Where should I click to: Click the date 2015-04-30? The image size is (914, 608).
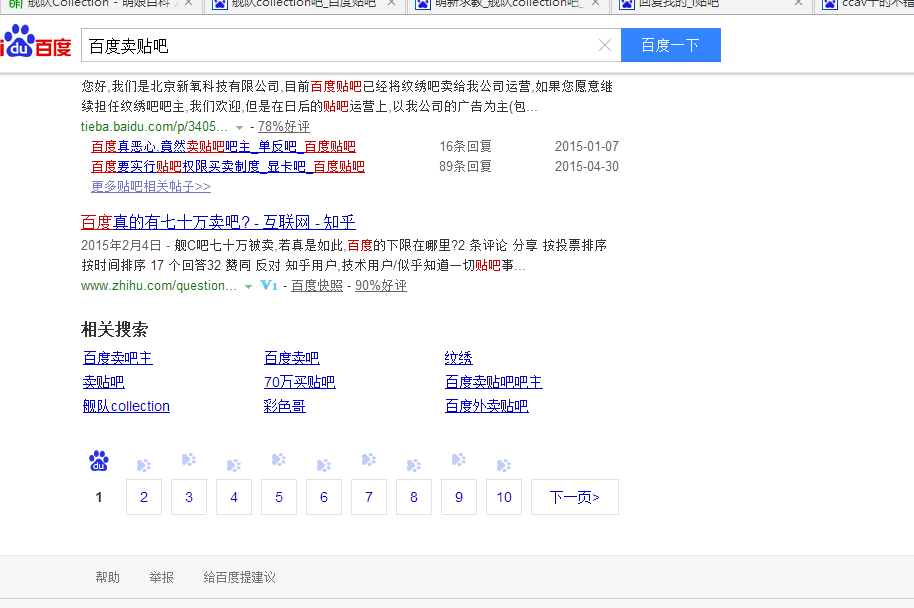586,167
